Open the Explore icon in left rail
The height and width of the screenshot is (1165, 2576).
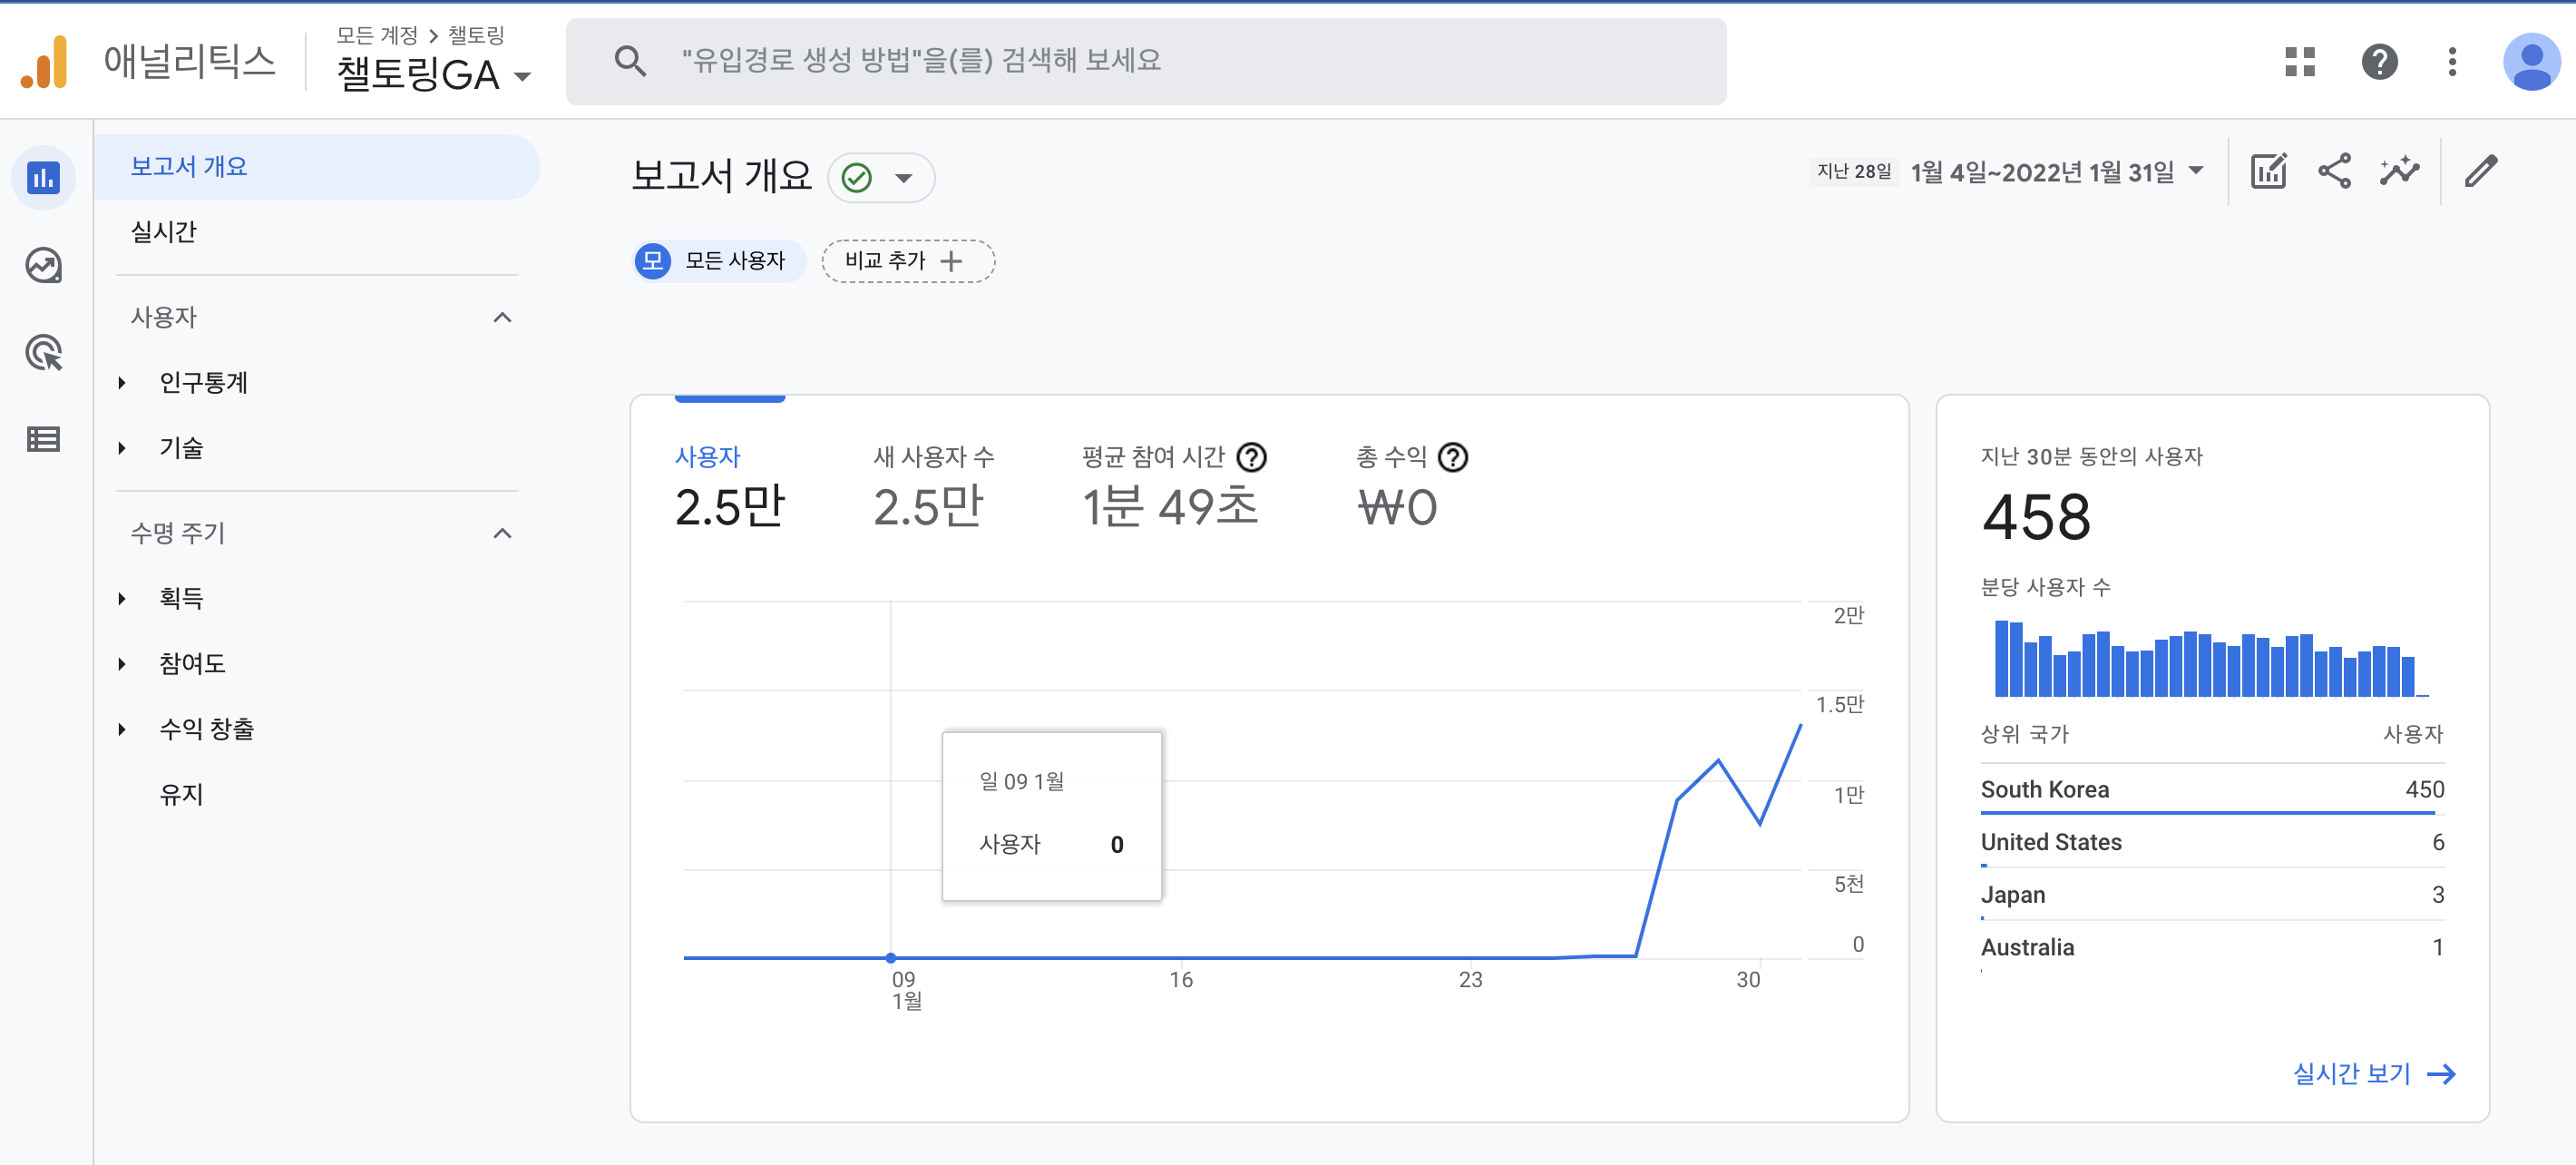pos(43,266)
